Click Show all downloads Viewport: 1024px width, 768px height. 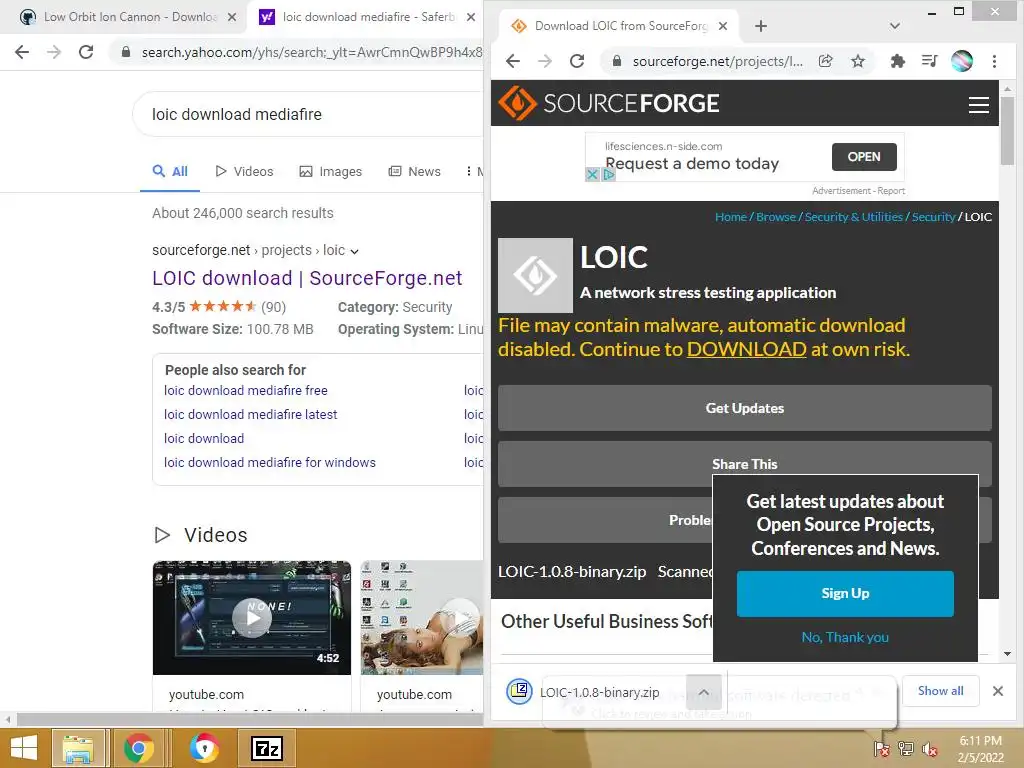[940, 691]
